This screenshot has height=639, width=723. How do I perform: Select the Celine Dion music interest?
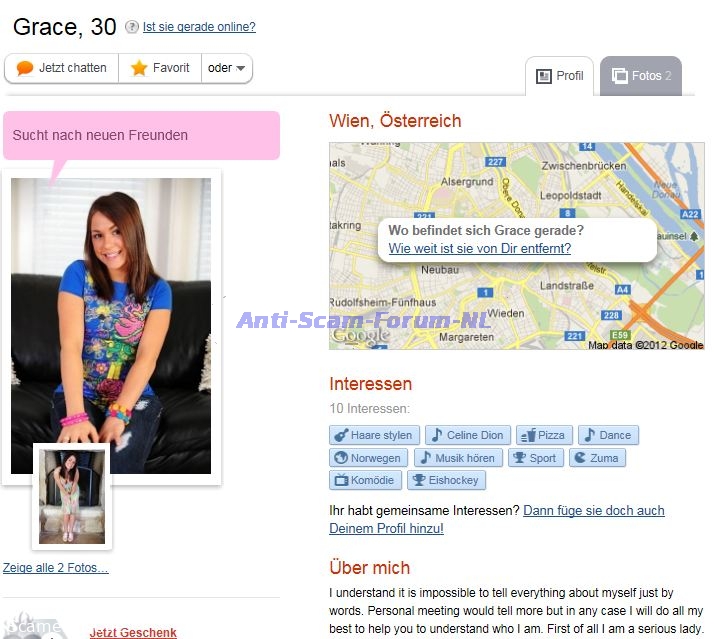(x=468, y=435)
